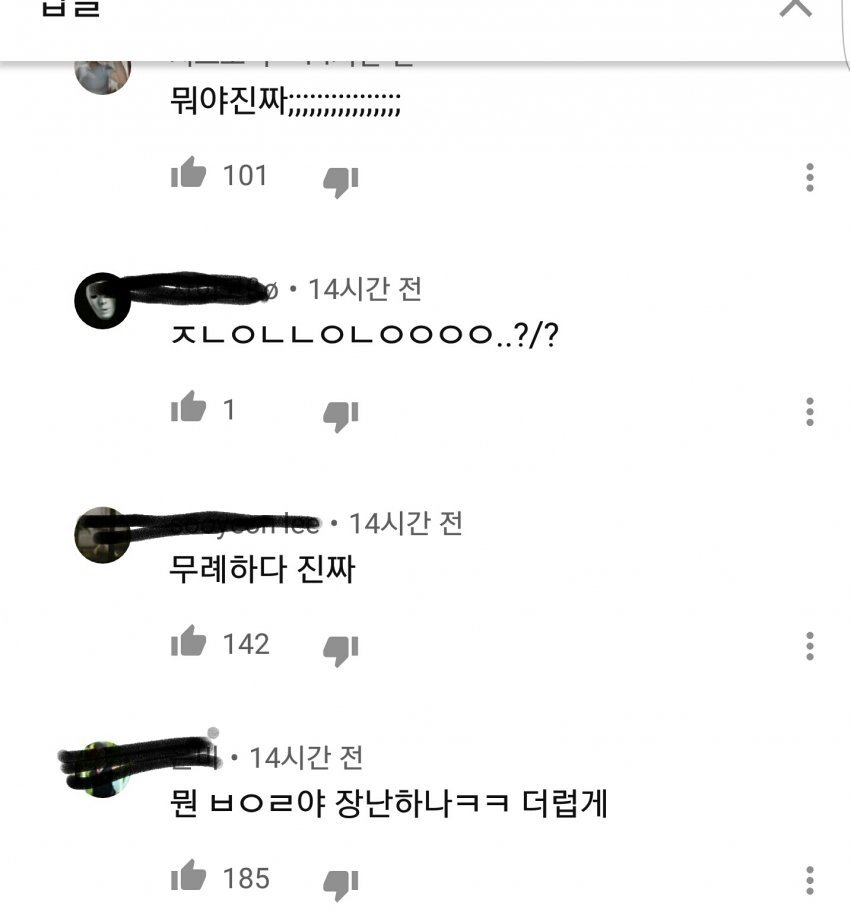Open the white mask avatar profile

click(x=102, y=300)
